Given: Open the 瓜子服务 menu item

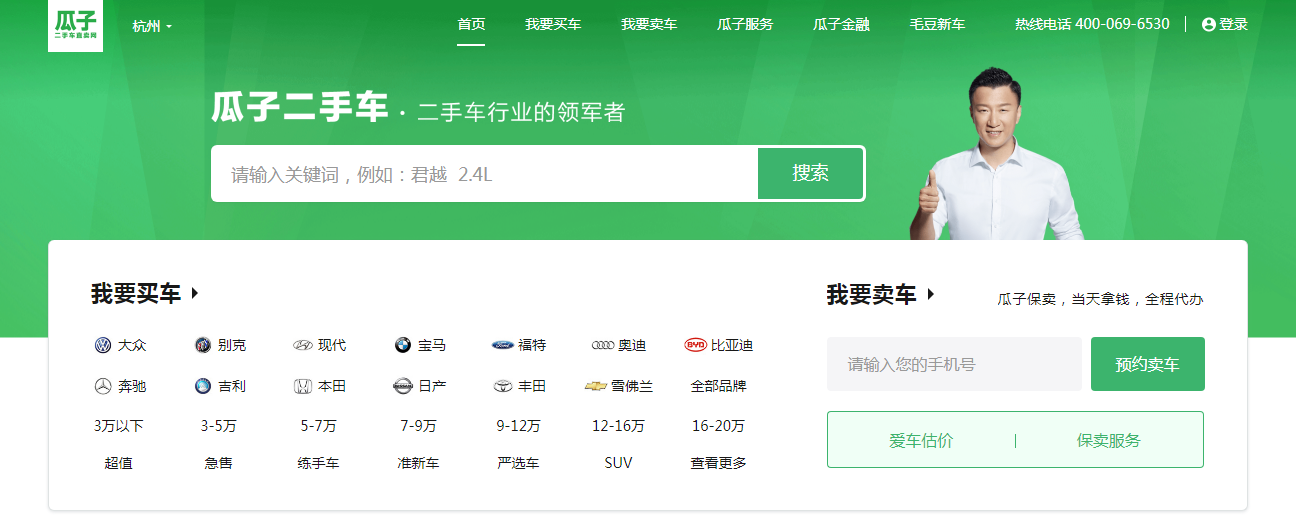Looking at the screenshot, I should click(745, 24).
